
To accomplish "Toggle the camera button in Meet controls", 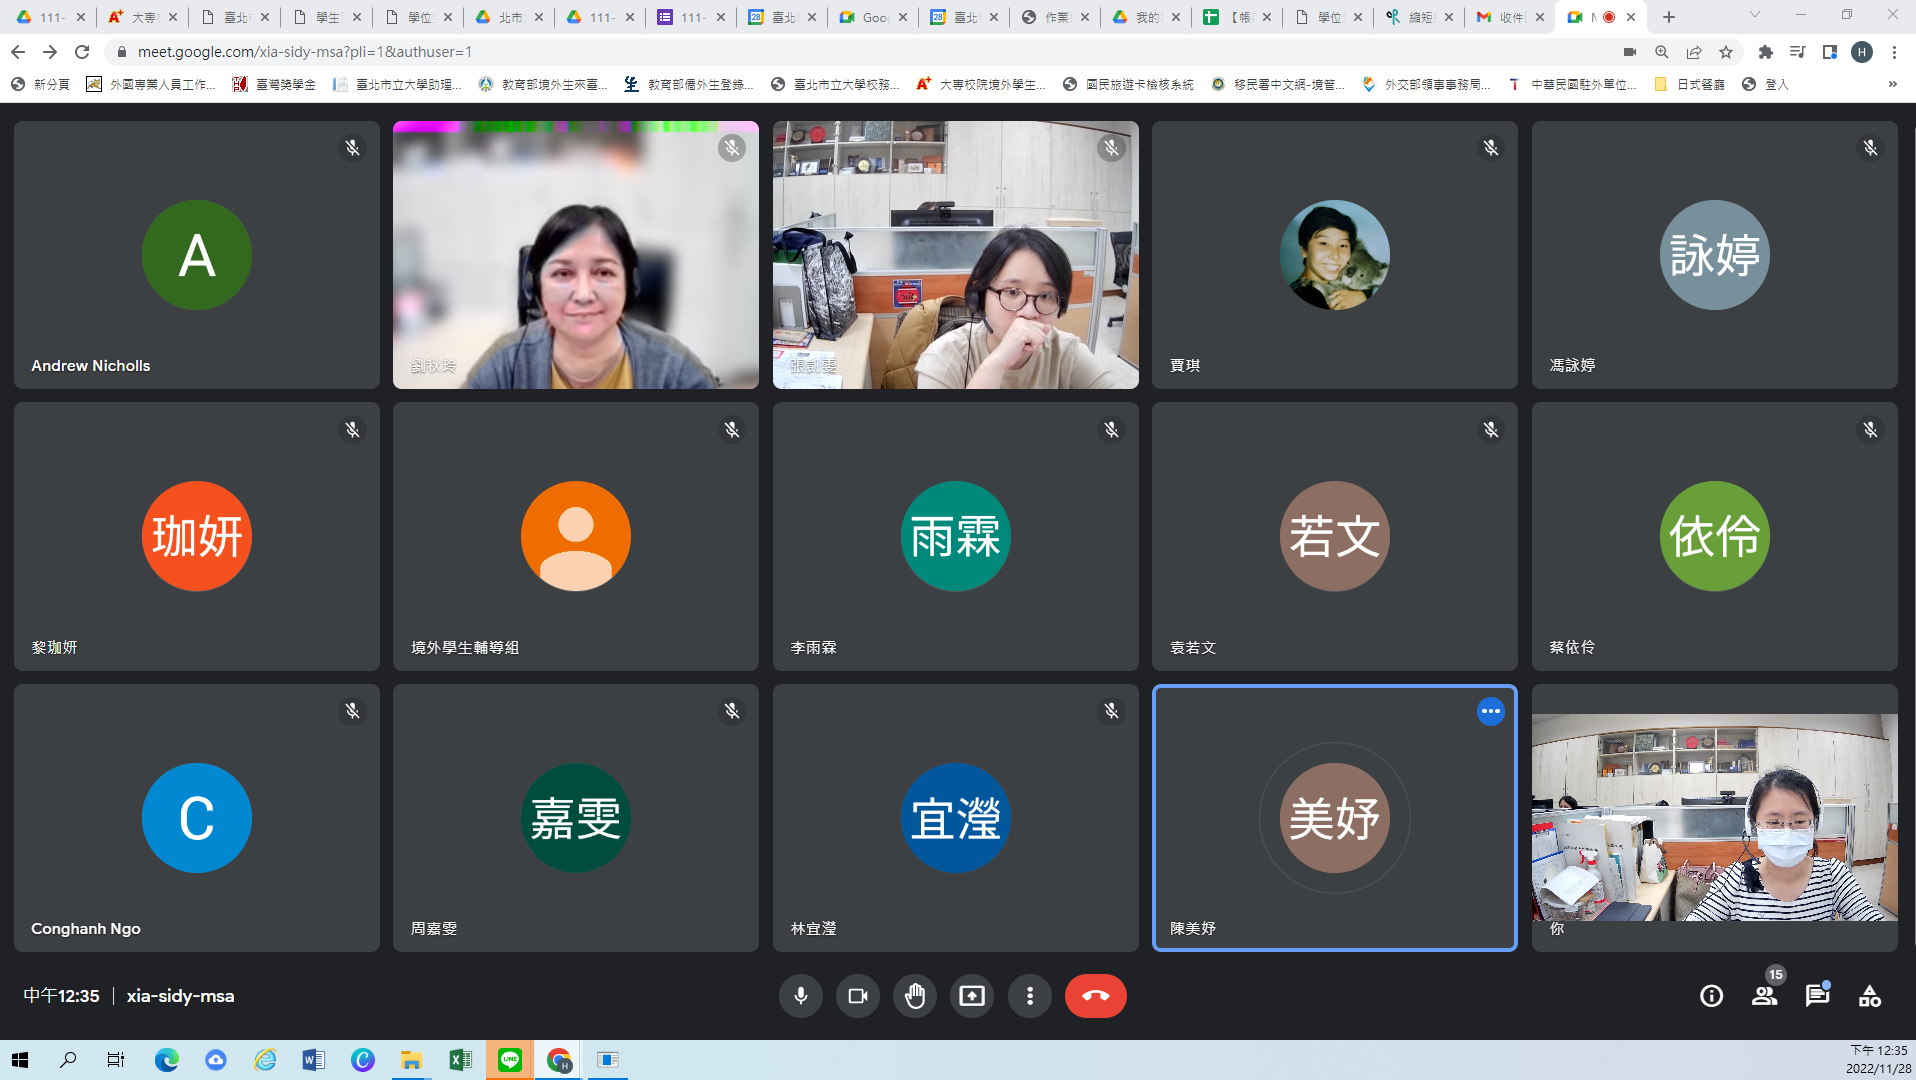I will [857, 996].
